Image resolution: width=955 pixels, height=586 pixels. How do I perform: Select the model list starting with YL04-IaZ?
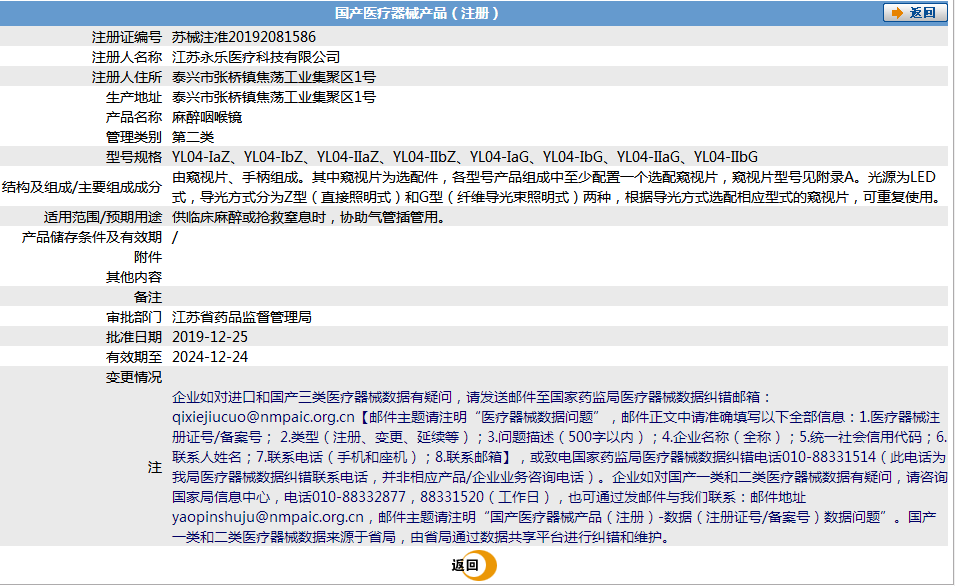(x=465, y=157)
